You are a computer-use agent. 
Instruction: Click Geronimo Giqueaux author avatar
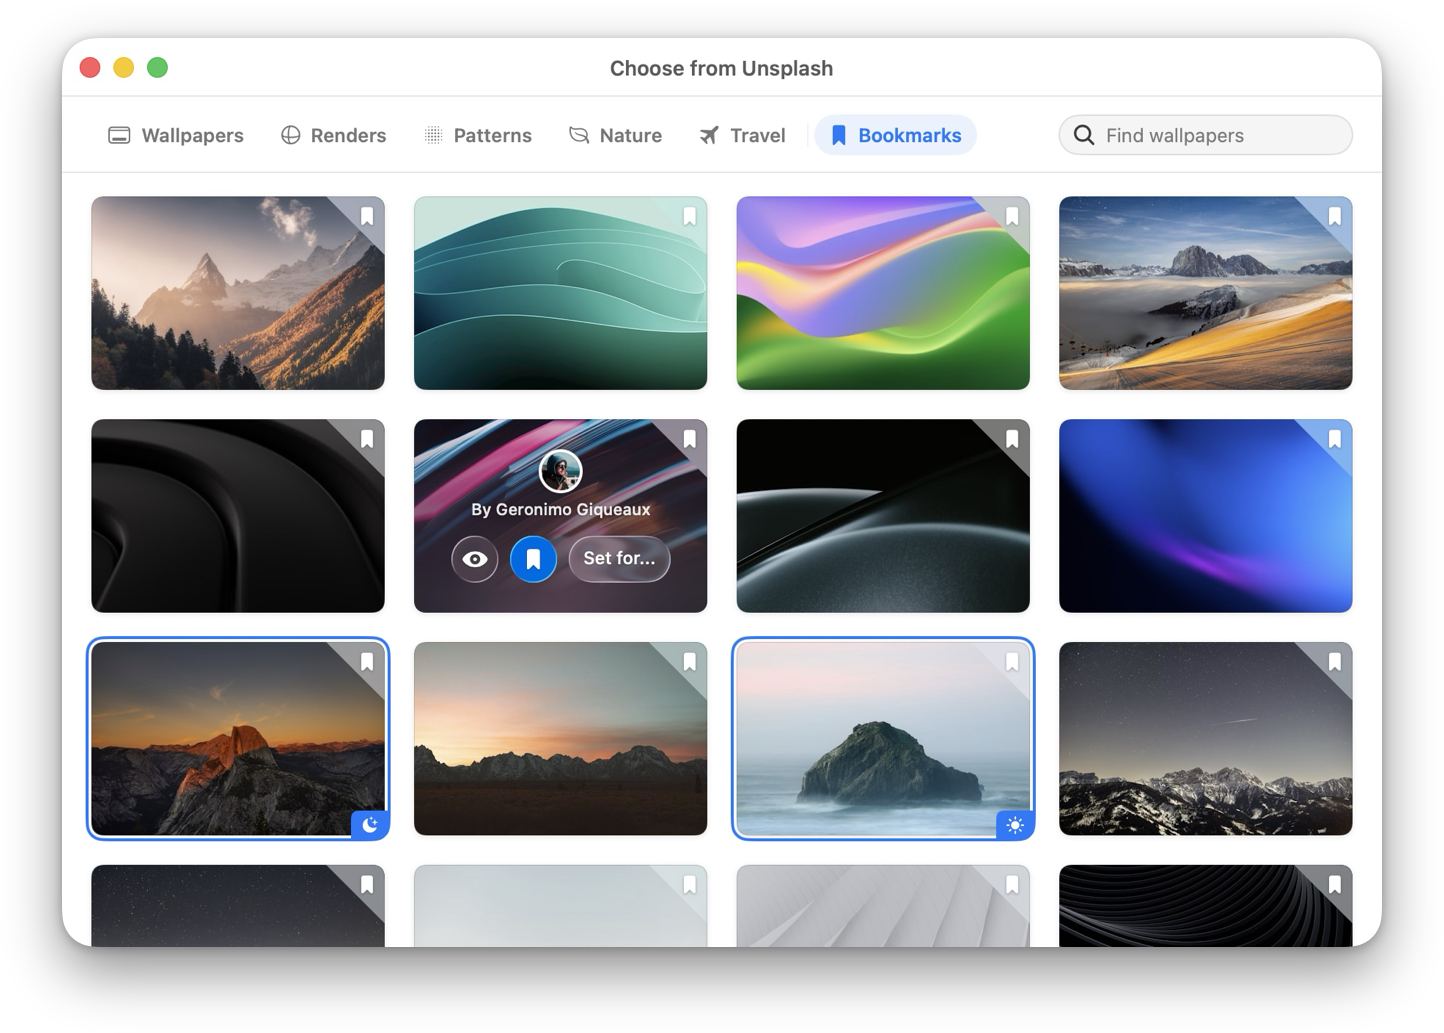pyautogui.click(x=560, y=471)
